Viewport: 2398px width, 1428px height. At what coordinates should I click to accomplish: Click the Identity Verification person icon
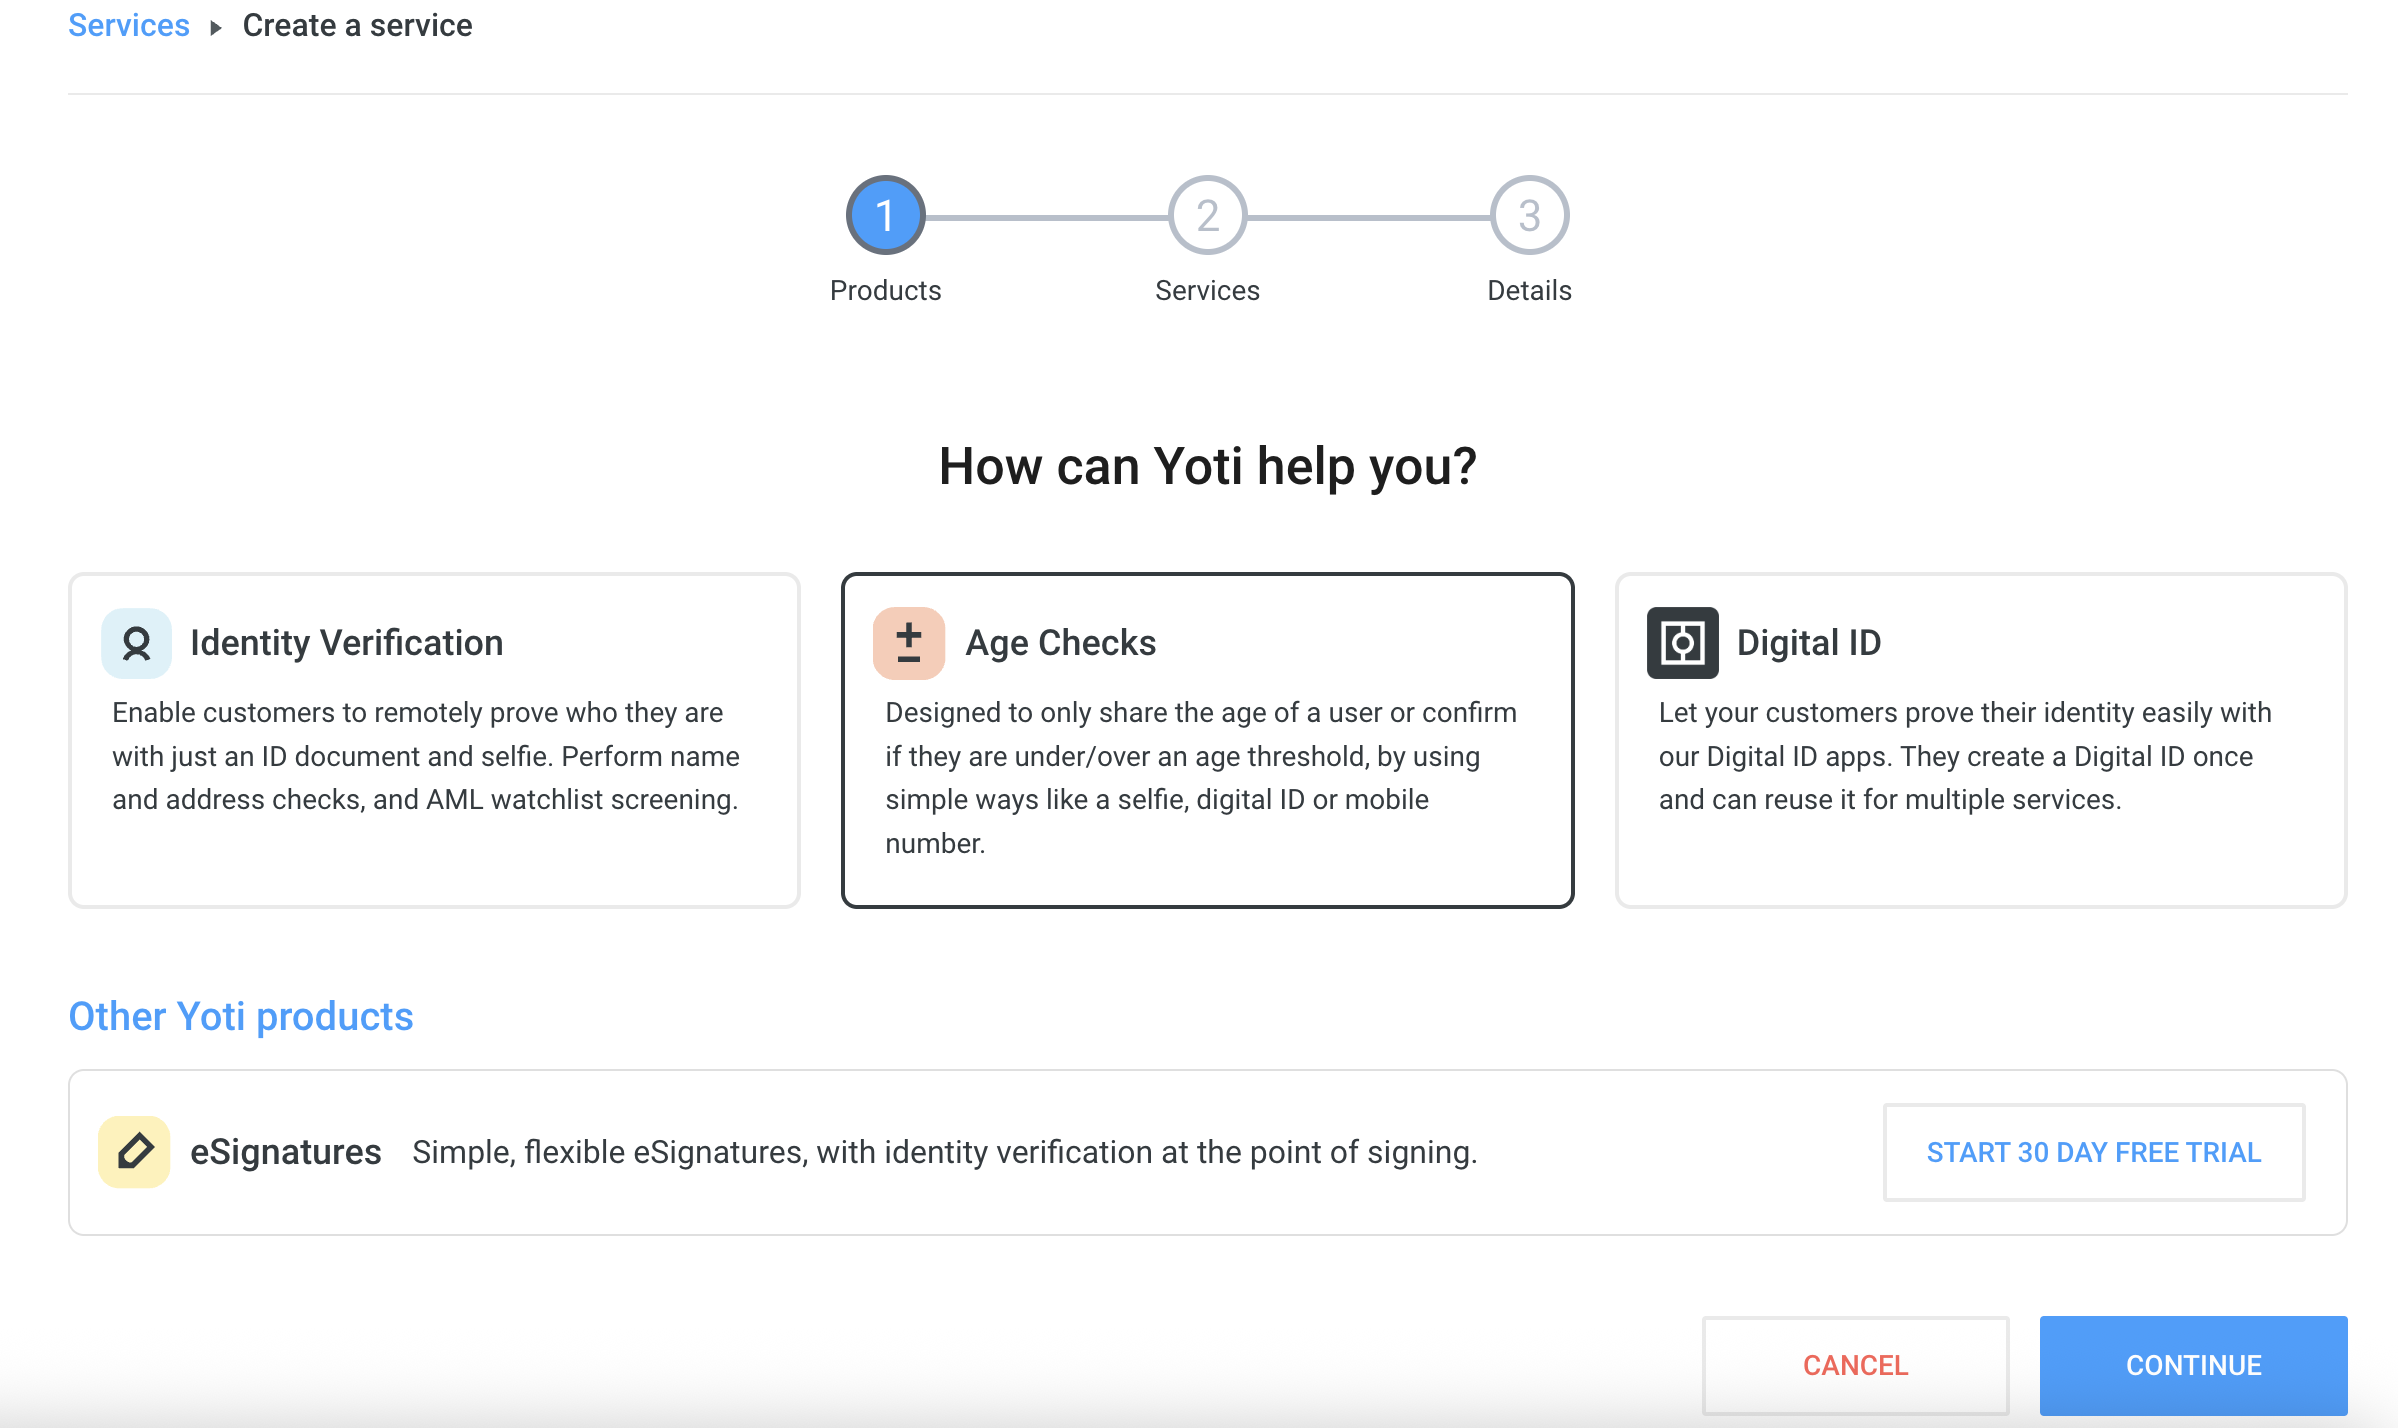pyautogui.click(x=136, y=643)
